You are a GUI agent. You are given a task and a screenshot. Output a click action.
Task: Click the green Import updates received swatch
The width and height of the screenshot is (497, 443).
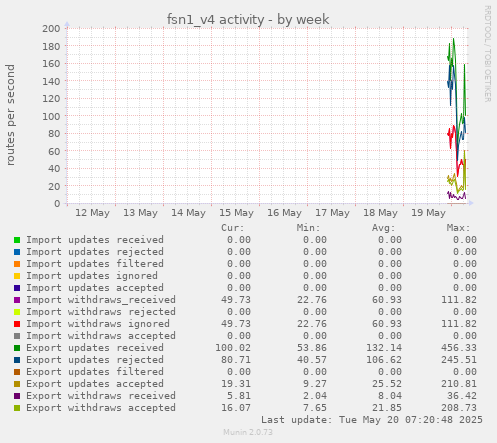tap(17, 240)
